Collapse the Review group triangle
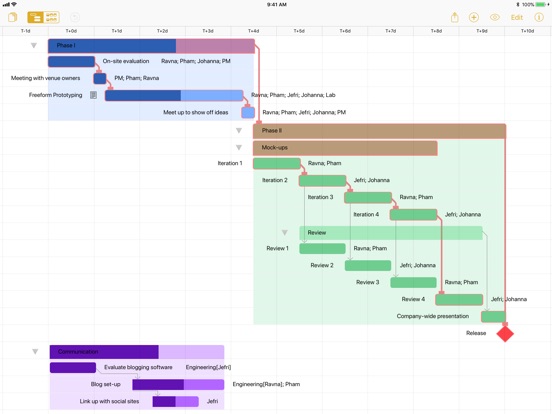The height and width of the screenshot is (414, 552). click(x=285, y=232)
